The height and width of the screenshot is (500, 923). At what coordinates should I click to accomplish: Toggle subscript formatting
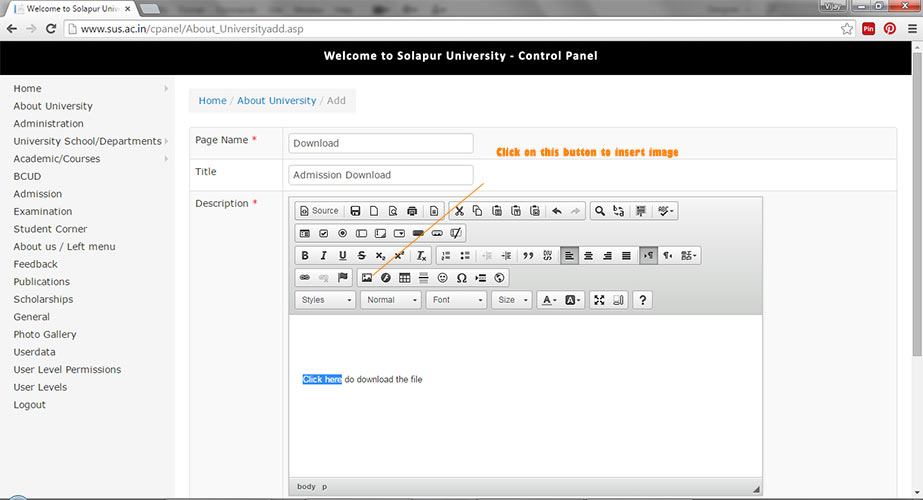380,256
